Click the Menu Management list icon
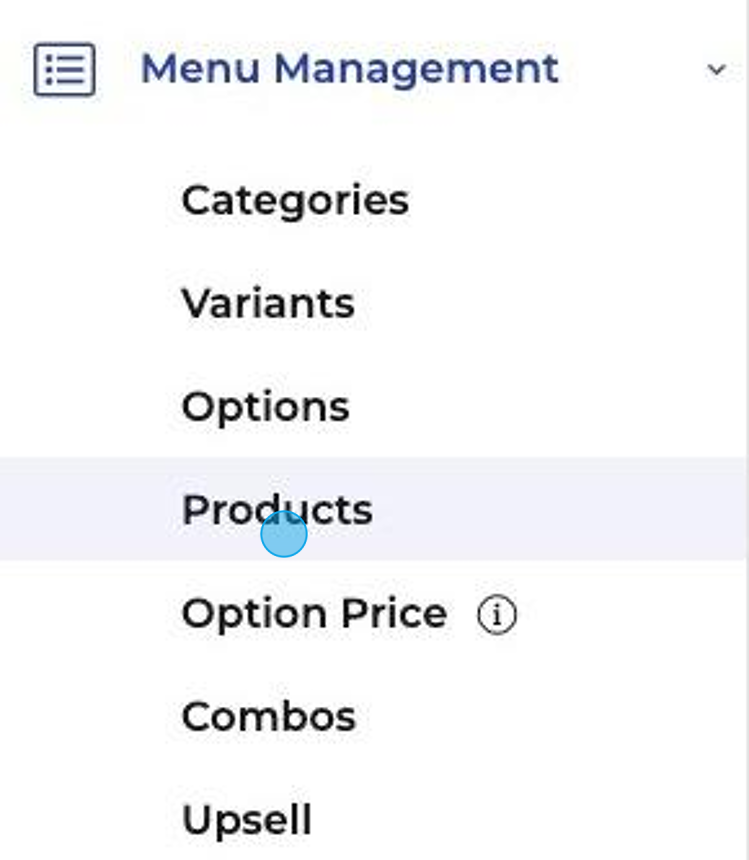Viewport: 749px width, 860px height. click(65, 69)
